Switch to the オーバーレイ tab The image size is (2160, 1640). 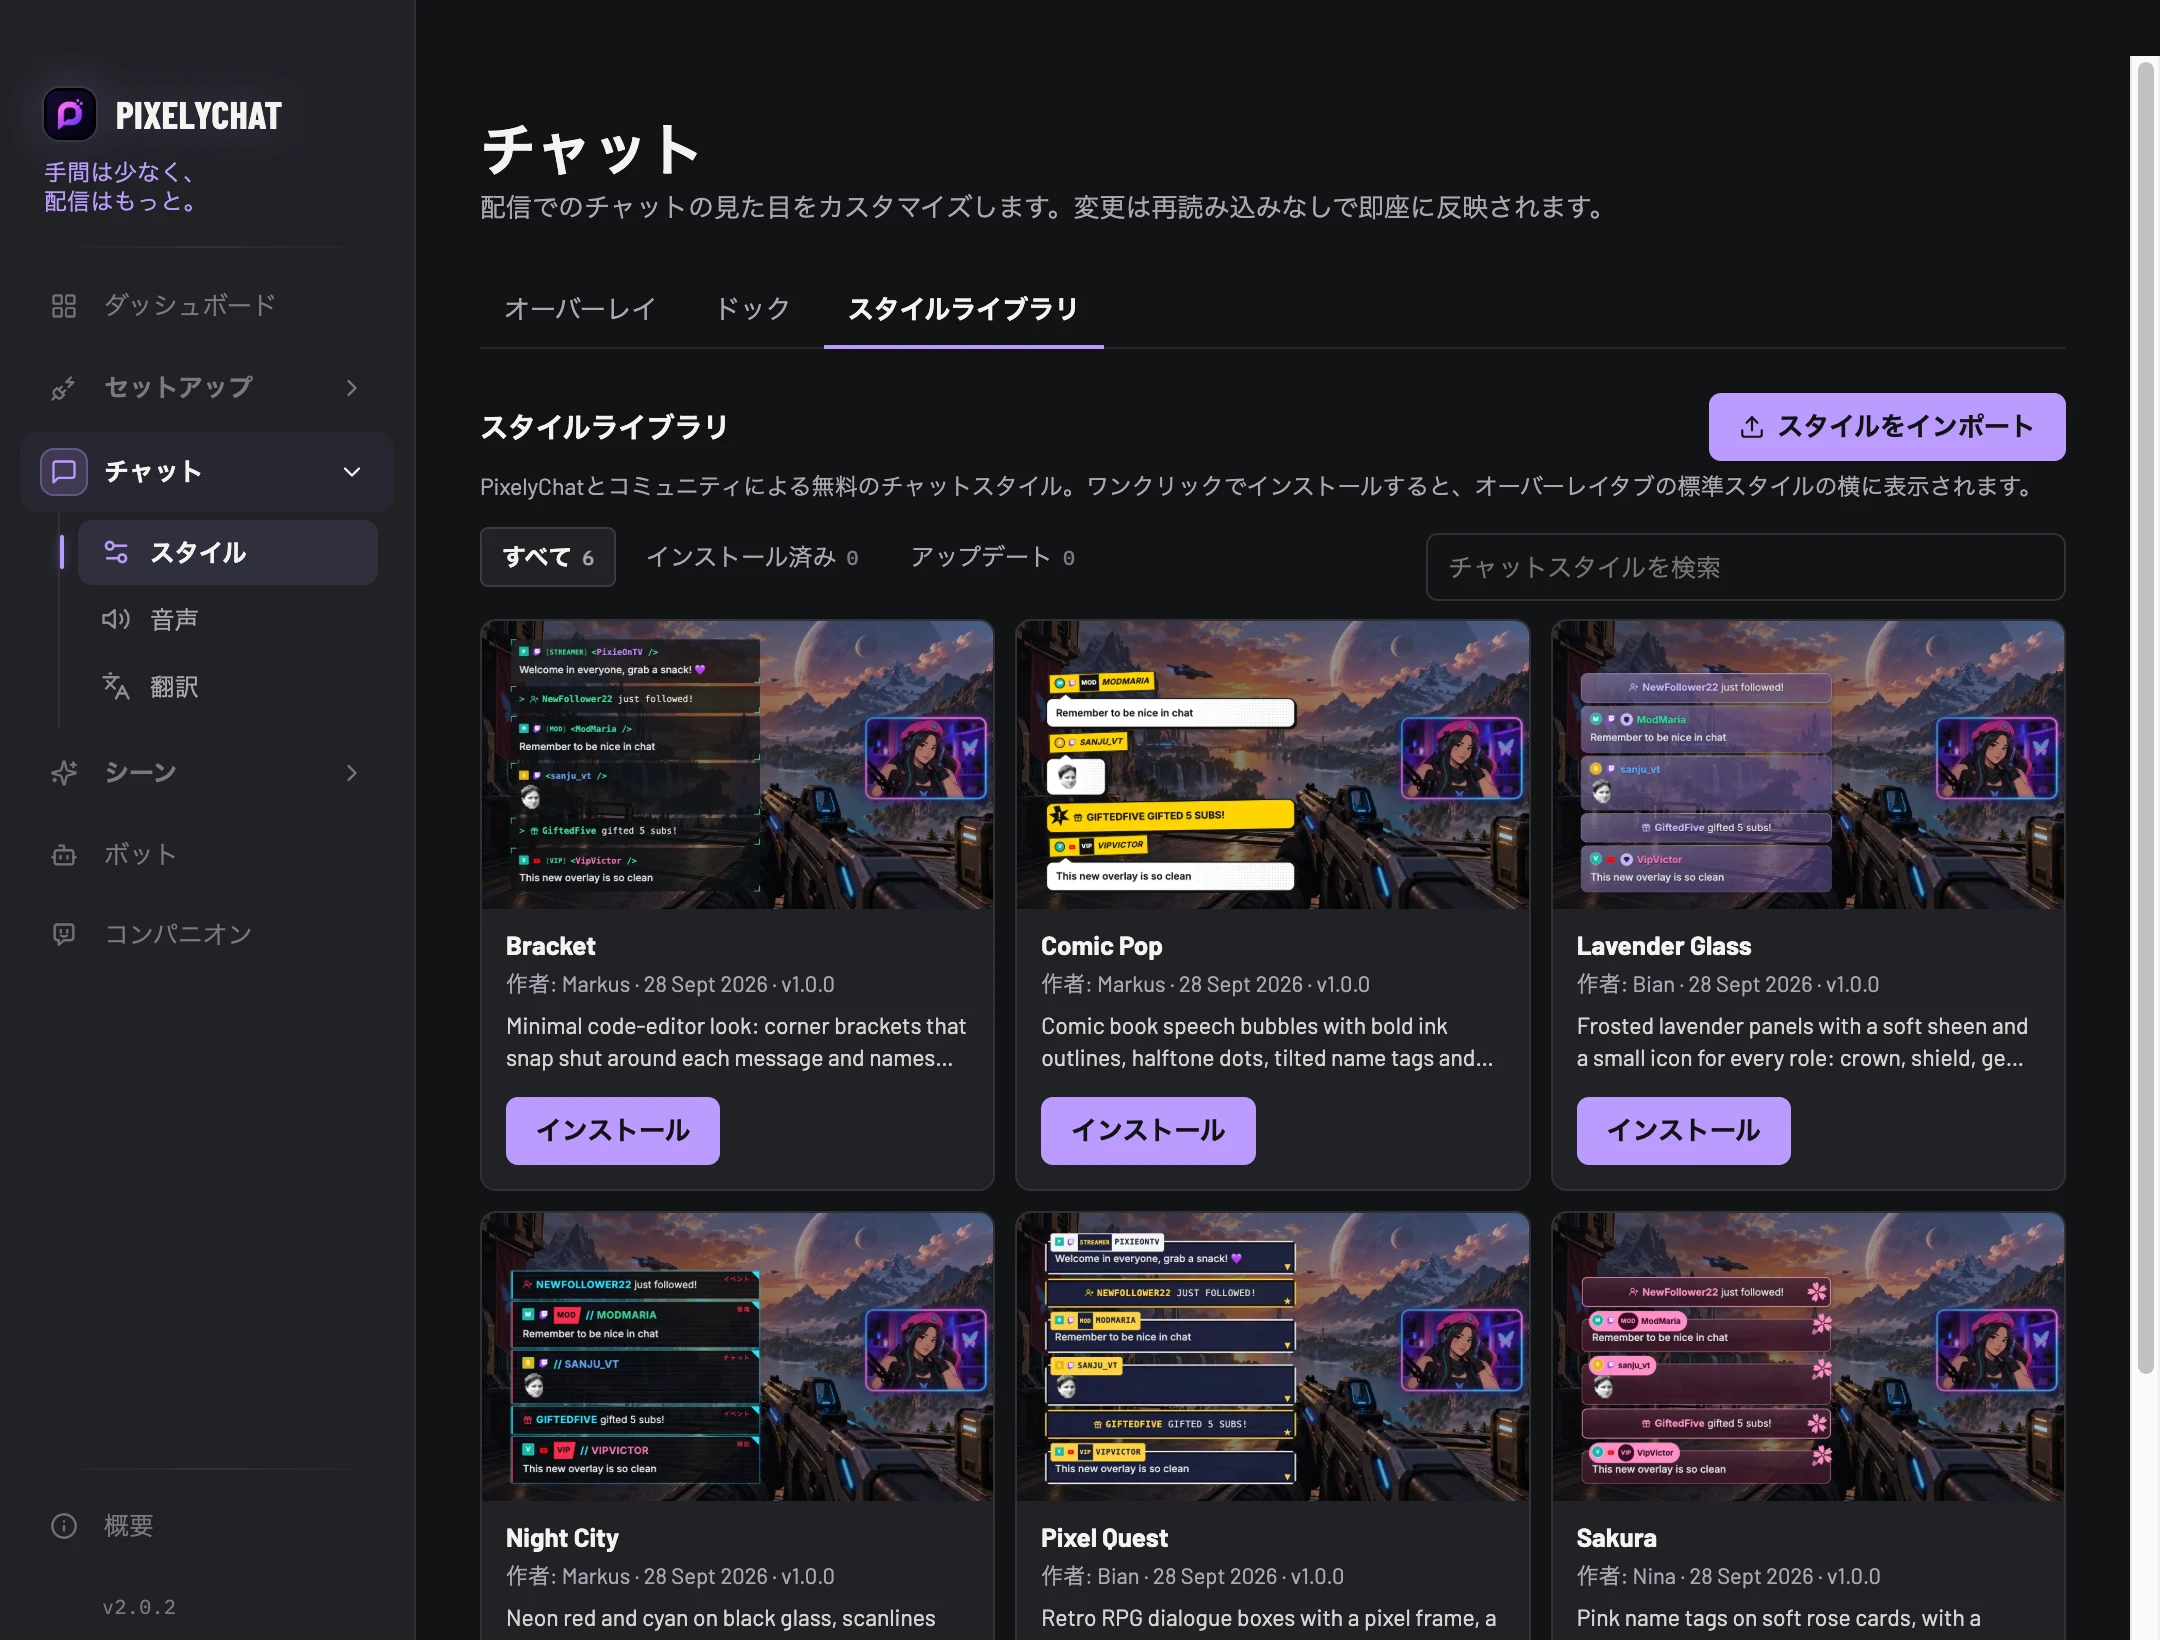[580, 309]
